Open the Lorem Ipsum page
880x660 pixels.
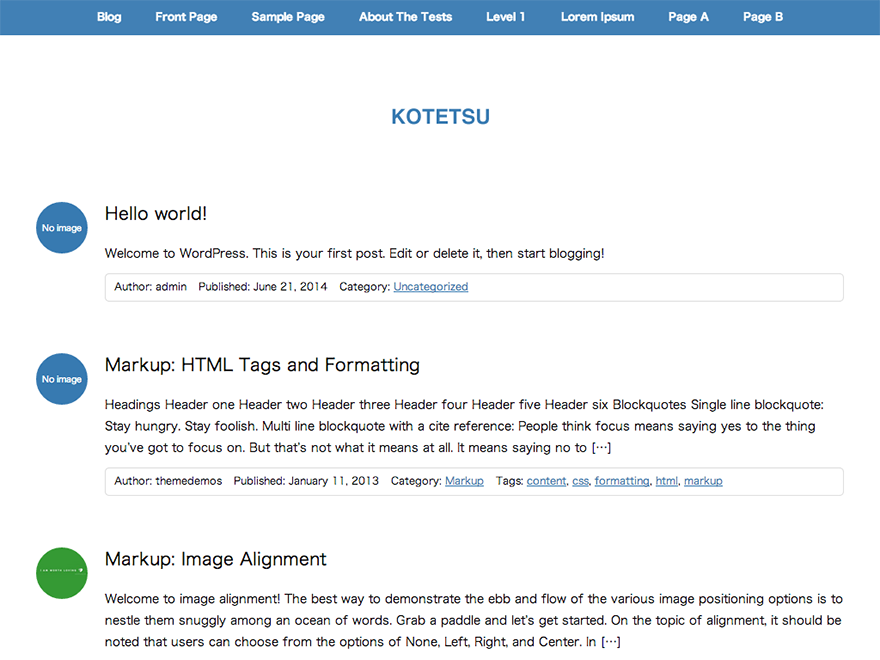tap(597, 17)
